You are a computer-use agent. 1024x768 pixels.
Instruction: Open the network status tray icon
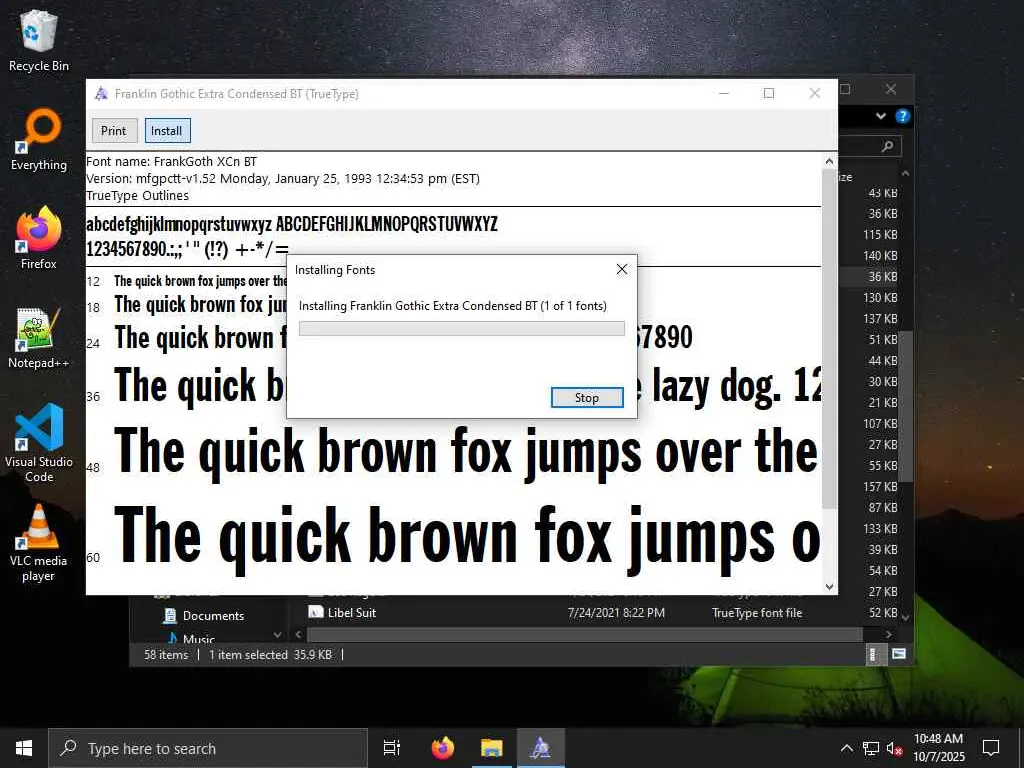click(871, 748)
